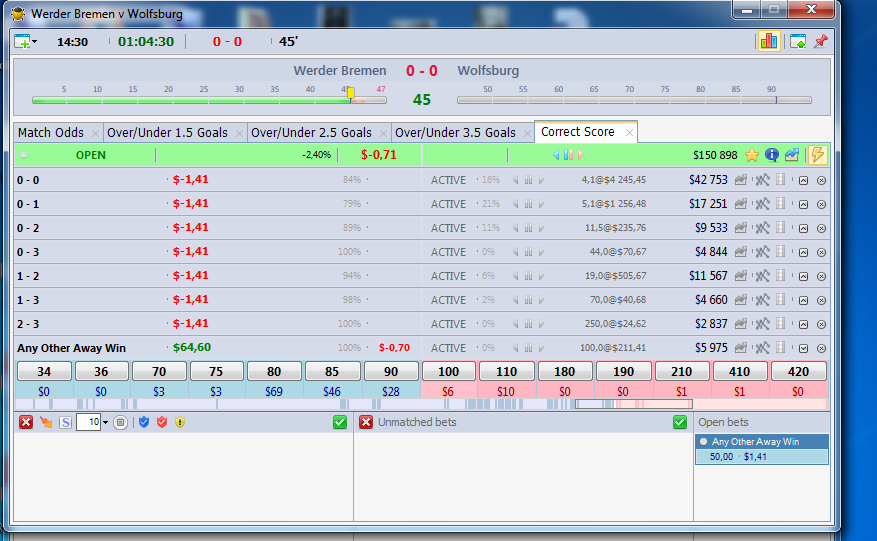Step forward with the pink right arrow
Image resolution: width=877 pixels, height=541 pixels.
point(581,155)
